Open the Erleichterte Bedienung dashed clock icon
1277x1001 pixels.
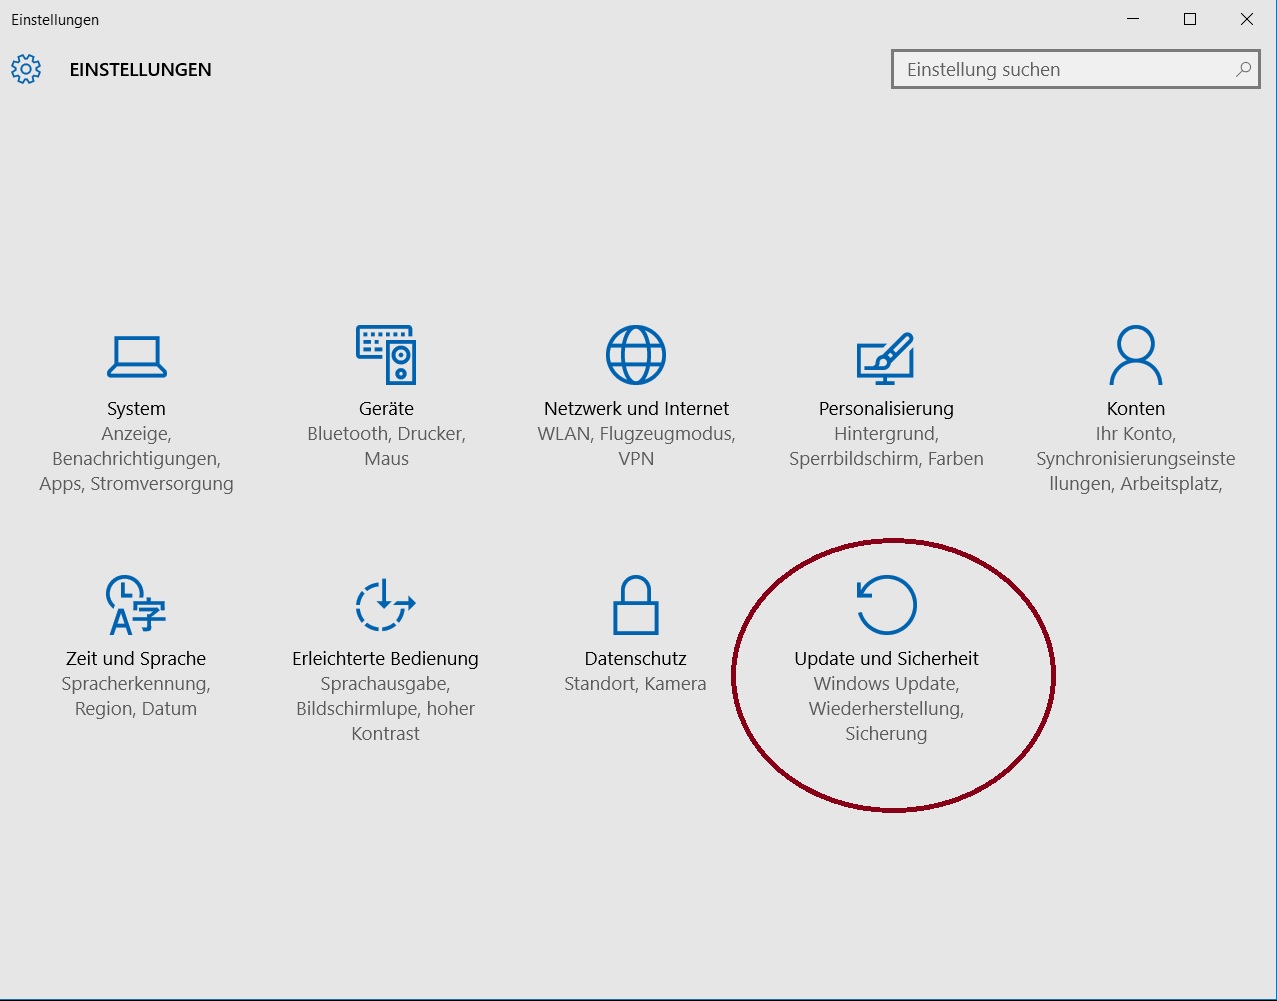tap(386, 604)
